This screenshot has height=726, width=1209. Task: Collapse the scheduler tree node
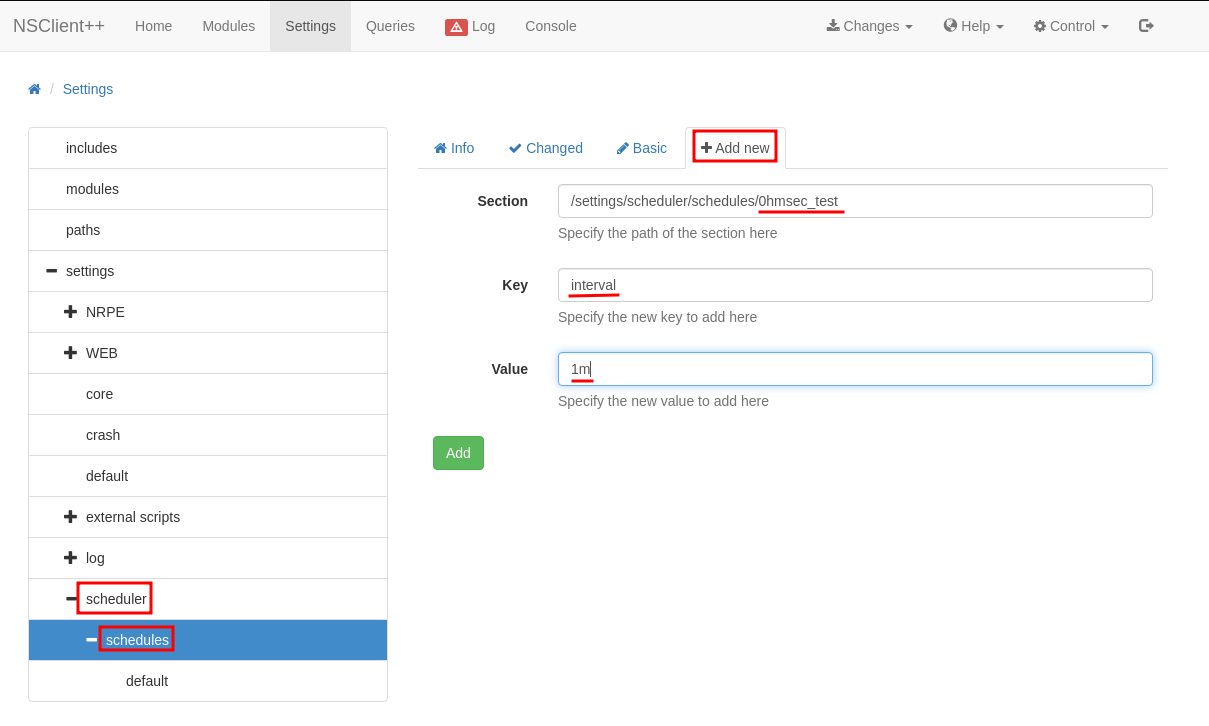(x=72, y=599)
